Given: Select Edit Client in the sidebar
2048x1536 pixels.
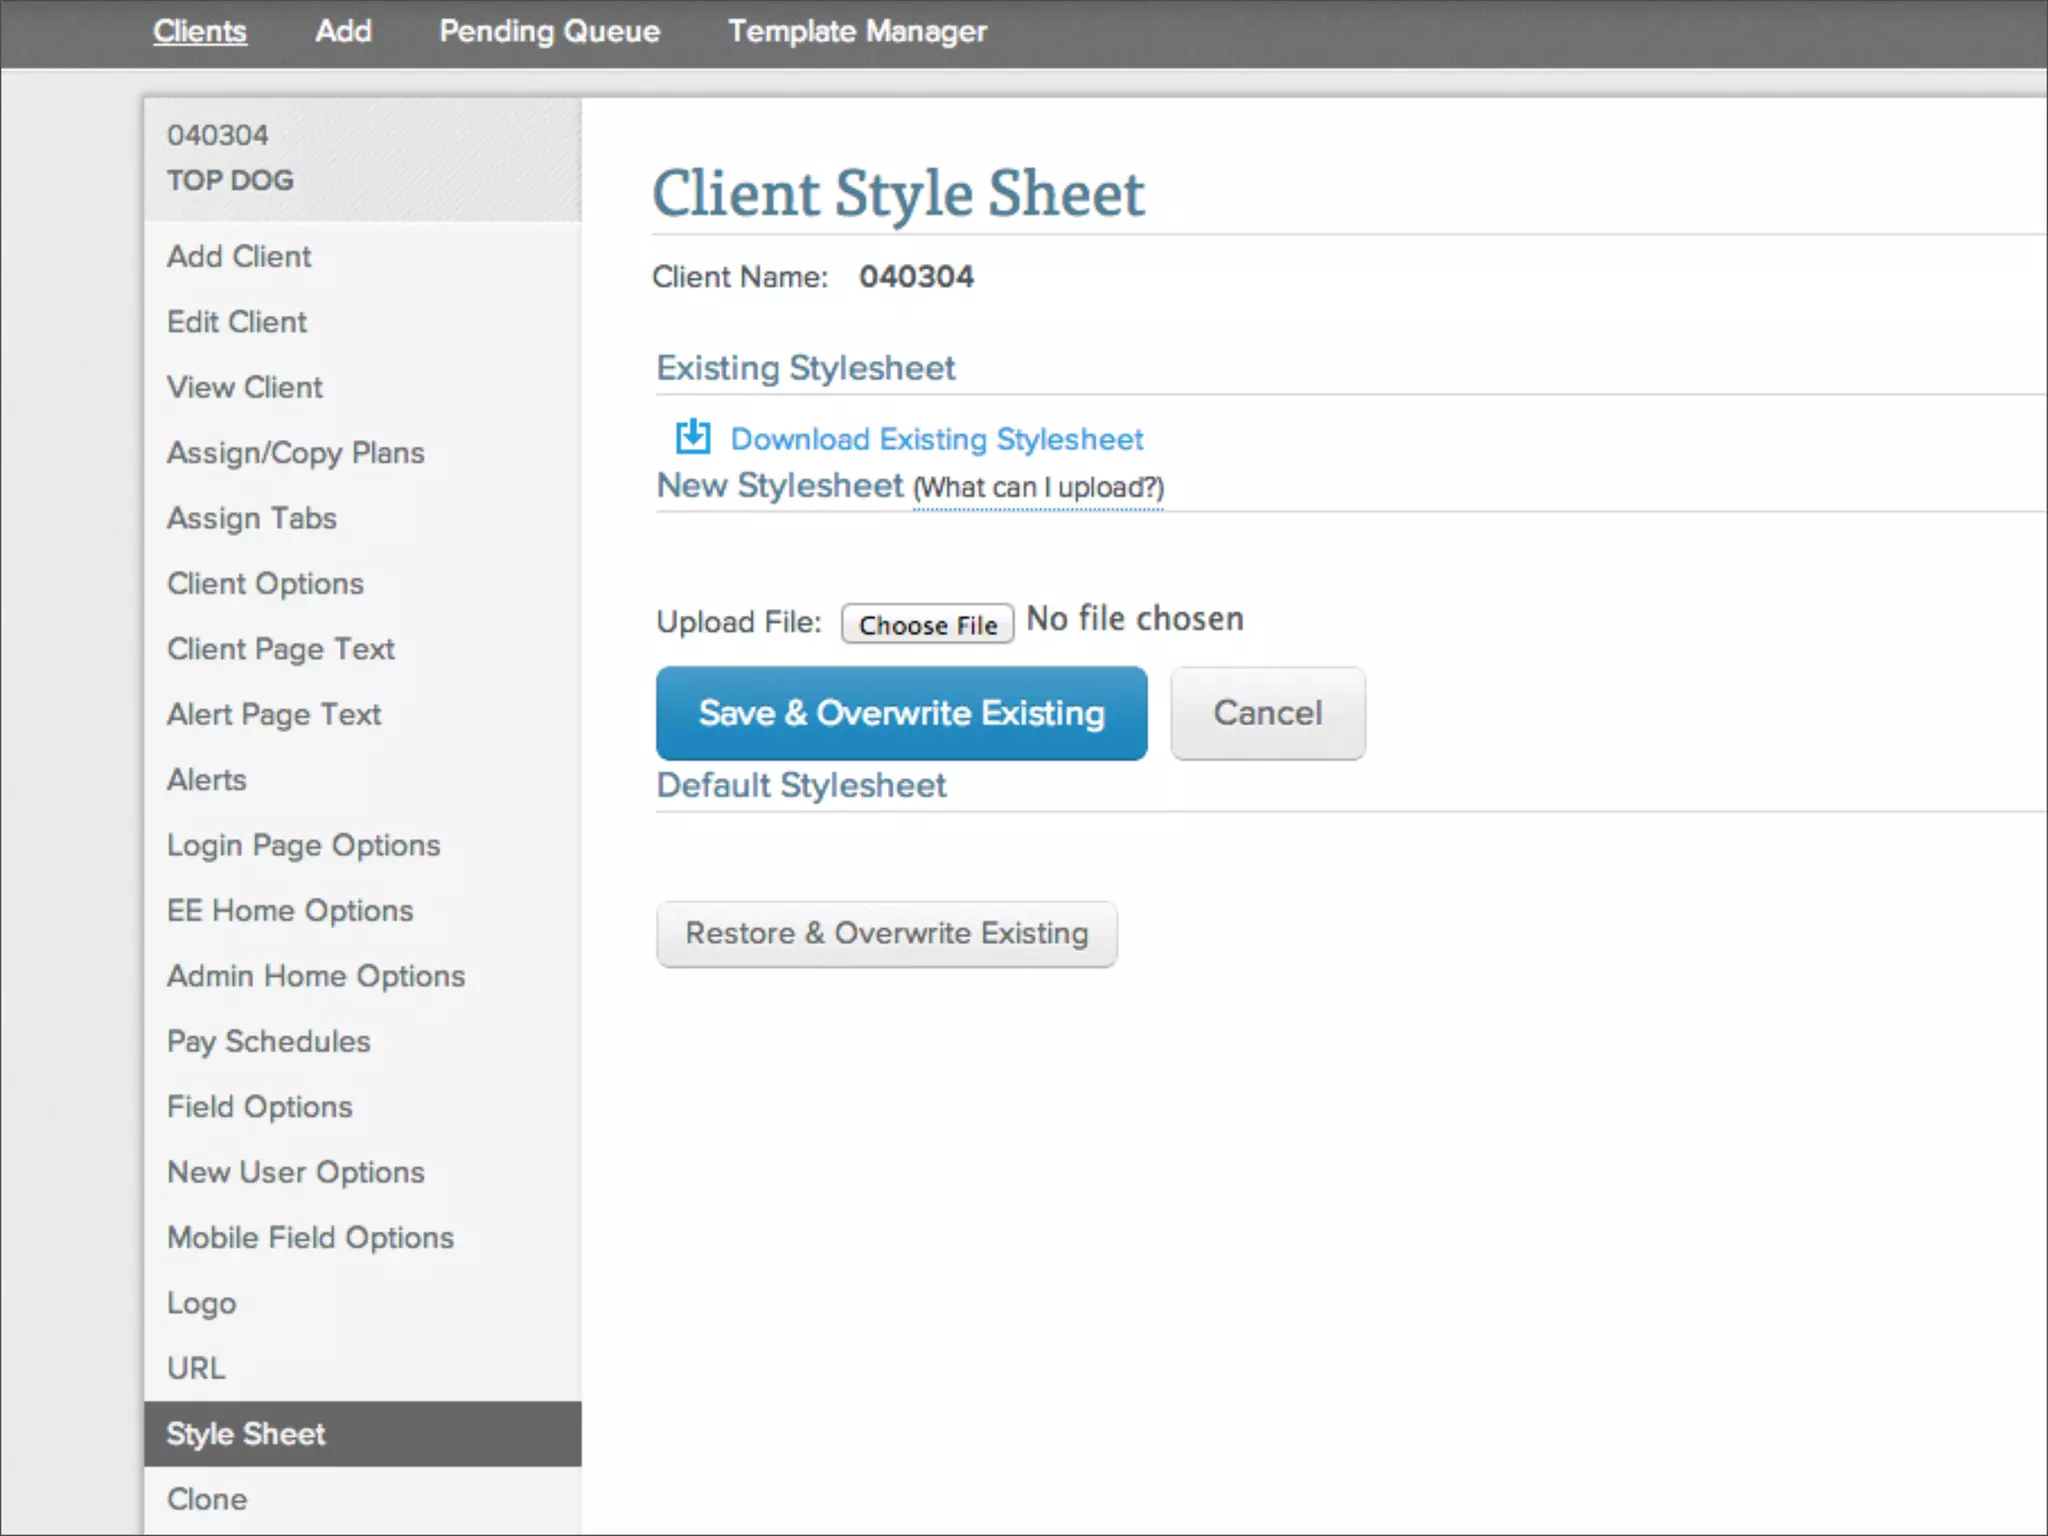Looking at the screenshot, I should tap(237, 322).
